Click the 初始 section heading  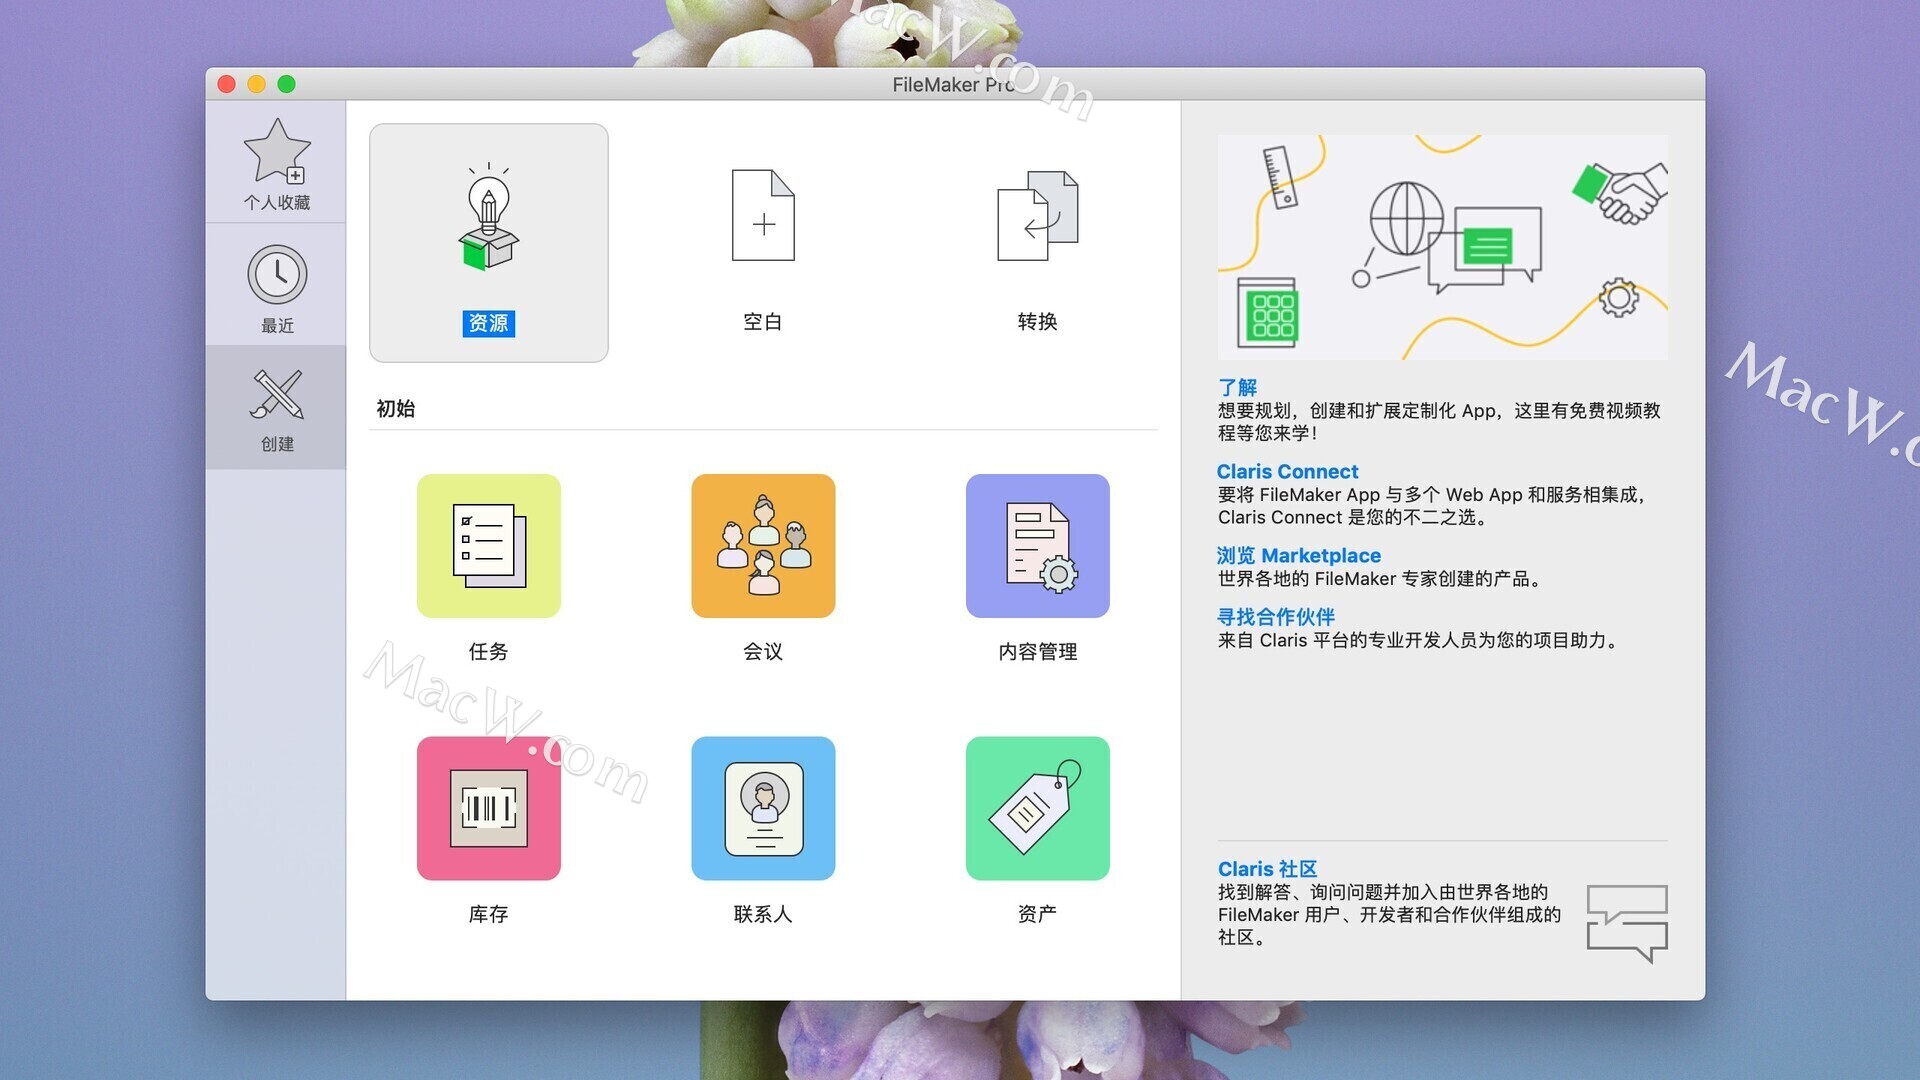396,408
